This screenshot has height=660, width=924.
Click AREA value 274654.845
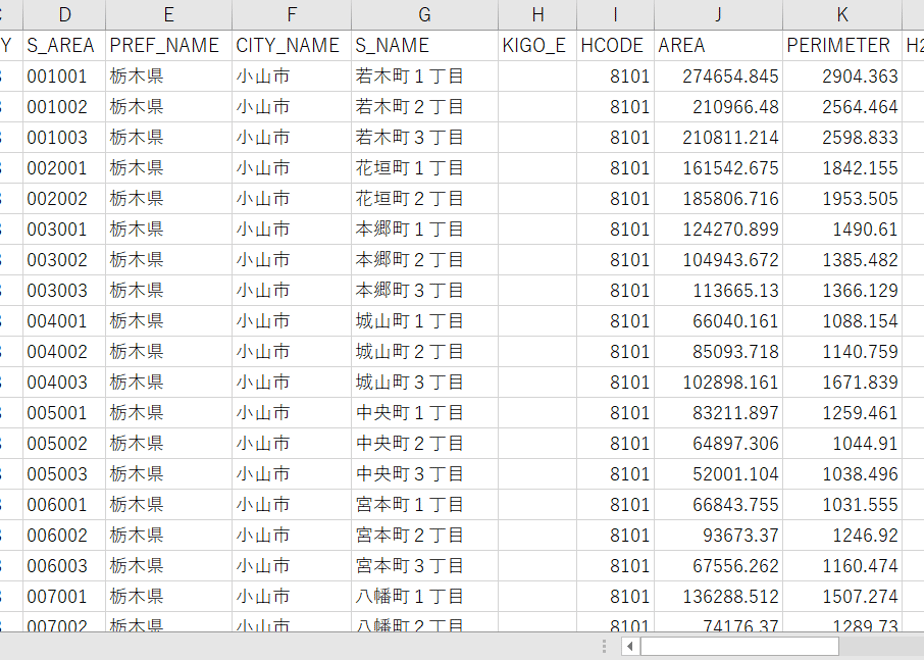coord(718,76)
